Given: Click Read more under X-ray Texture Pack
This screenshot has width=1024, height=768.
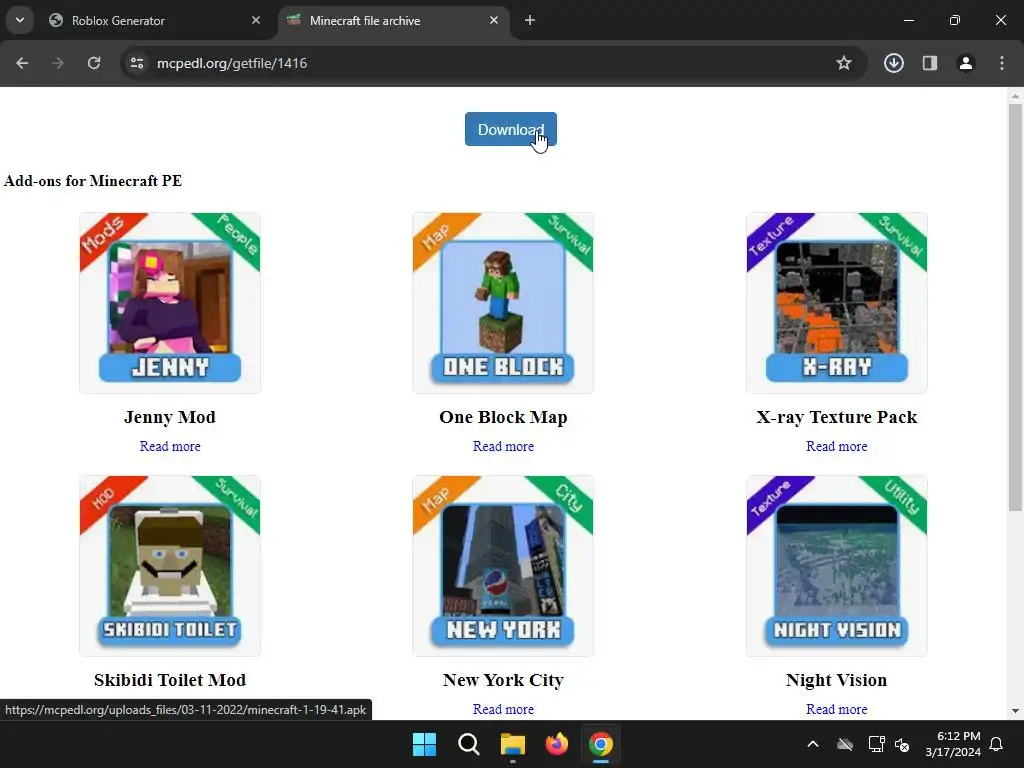Looking at the screenshot, I should point(837,446).
